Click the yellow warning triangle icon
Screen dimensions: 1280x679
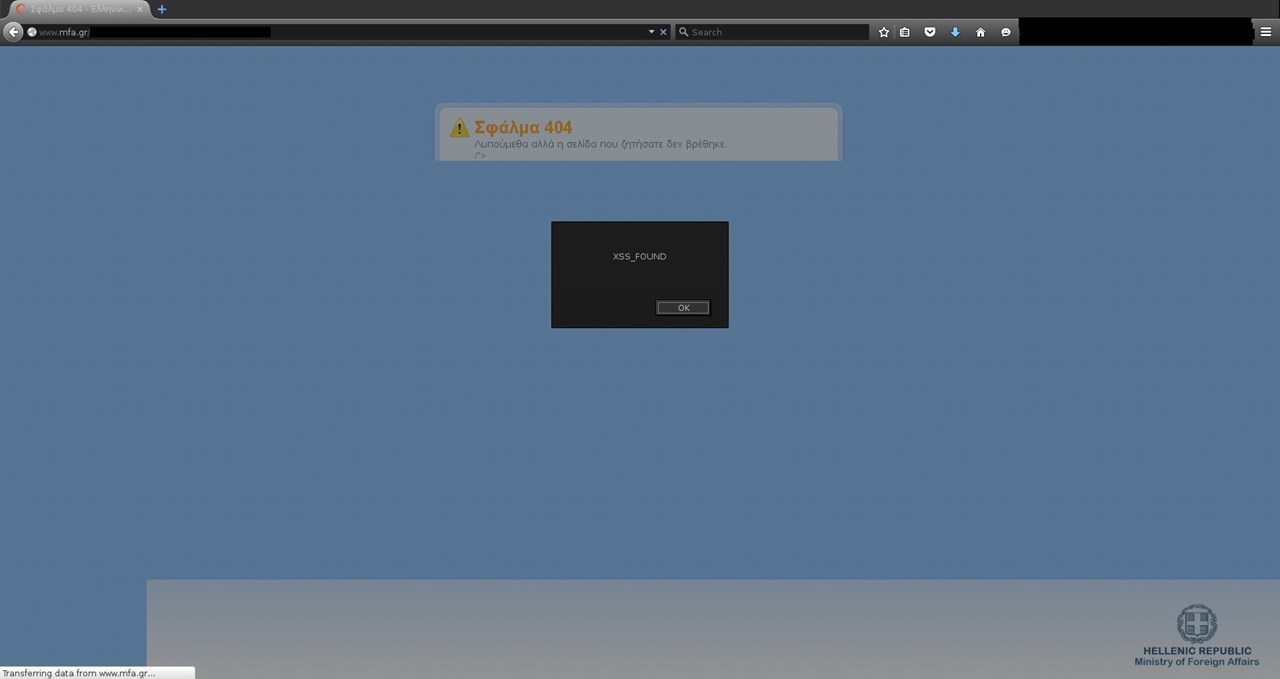click(459, 128)
